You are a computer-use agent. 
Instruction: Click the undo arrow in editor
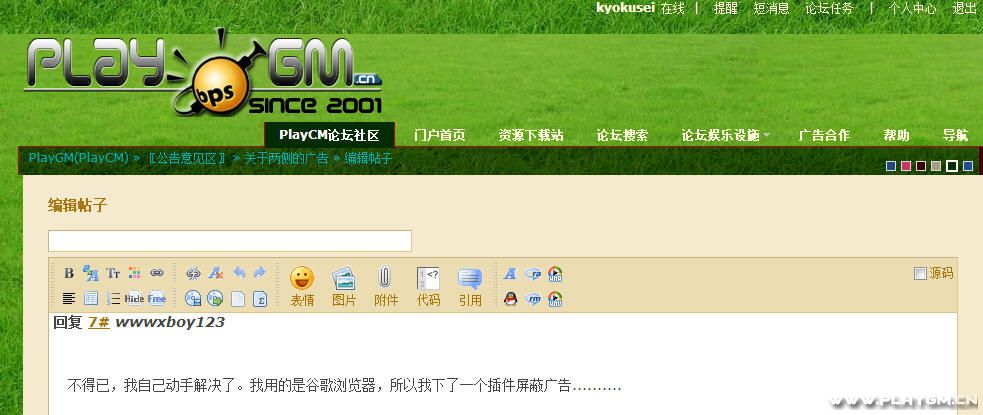pos(239,273)
